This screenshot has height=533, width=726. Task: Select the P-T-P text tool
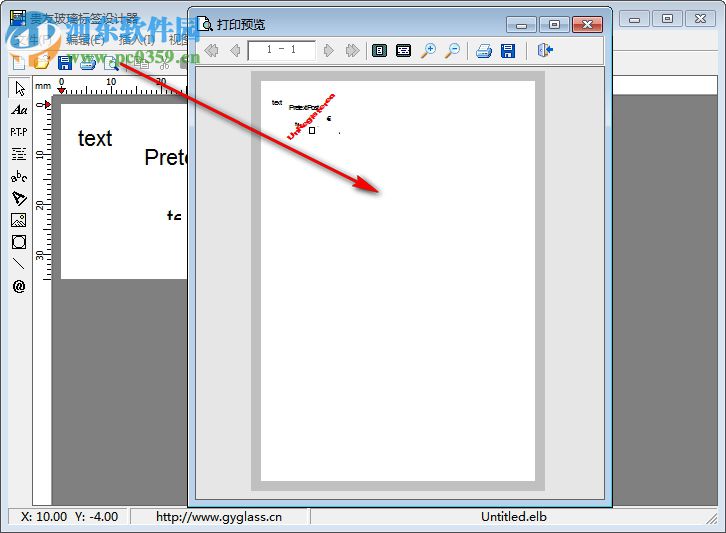(19, 132)
